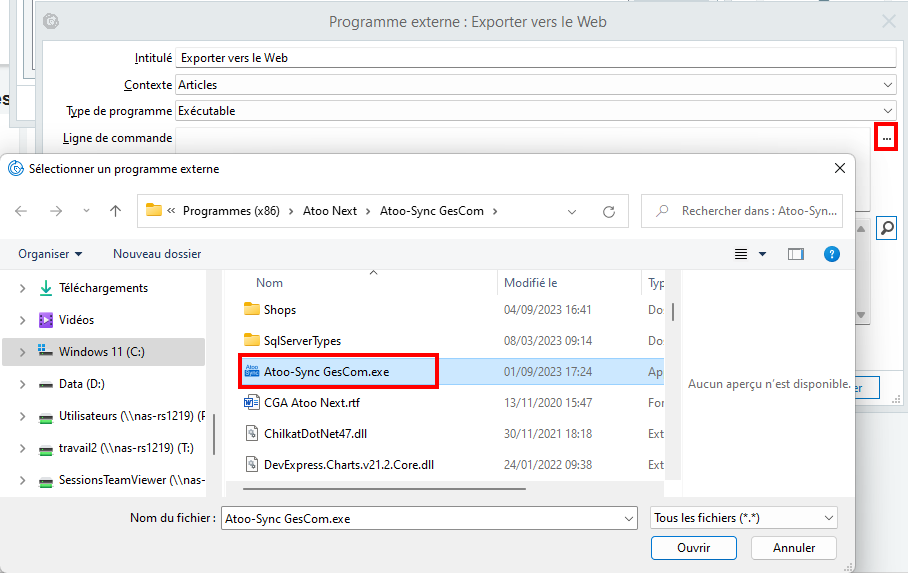Click the Atoo-Sync GesCom.exe application icon
The image size is (908, 573).
(251, 371)
